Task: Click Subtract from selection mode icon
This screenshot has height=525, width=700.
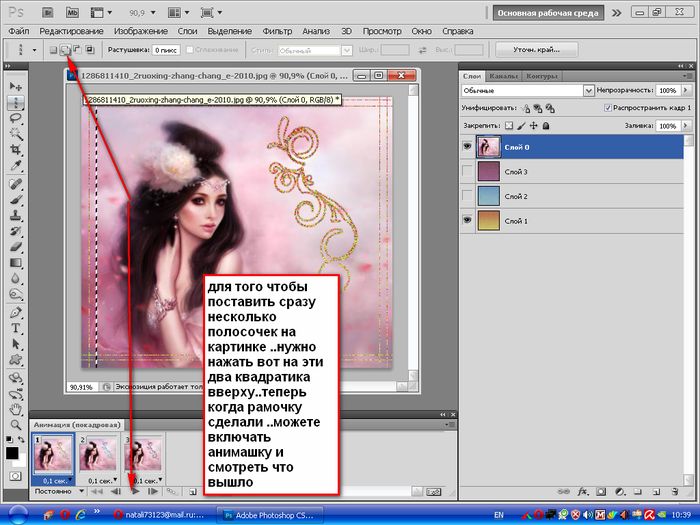Action: [77, 50]
